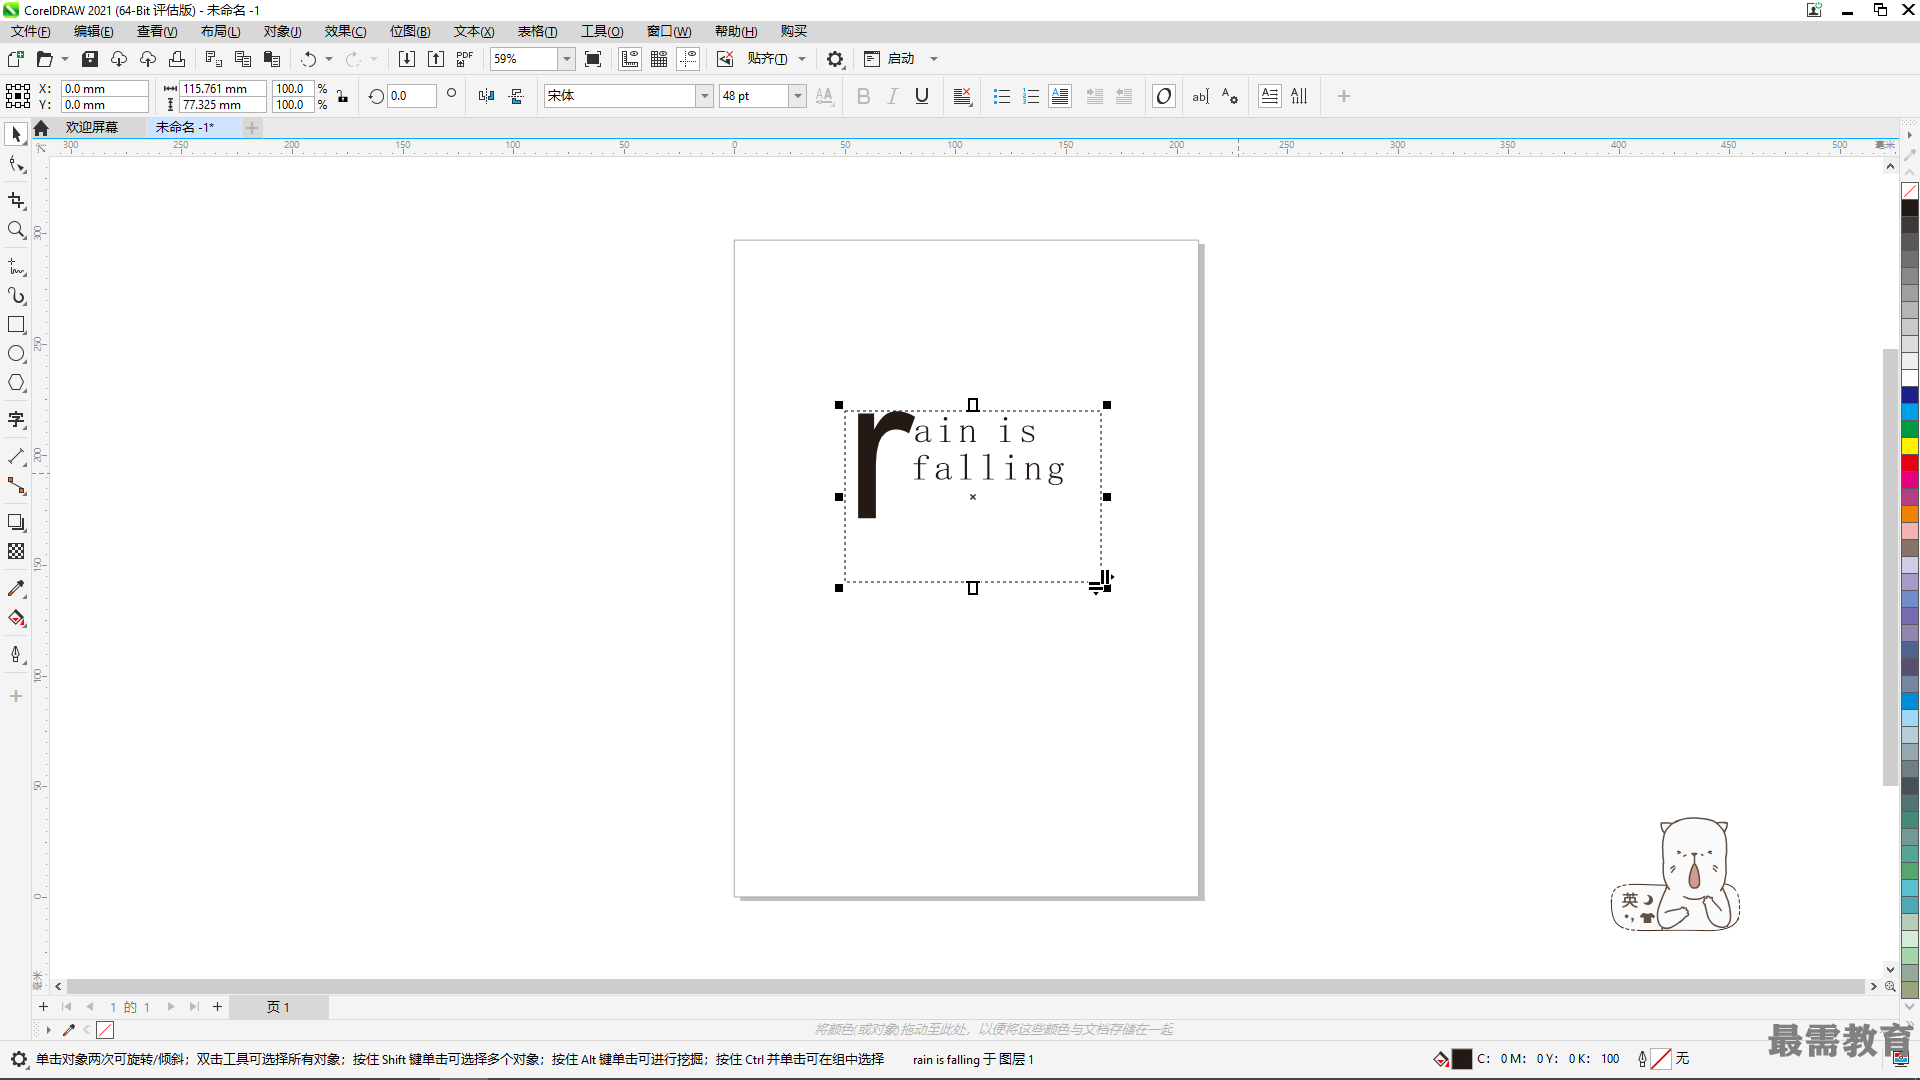The height and width of the screenshot is (1080, 1920).
Task: Open the 购买 menu item
Action: [793, 31]
